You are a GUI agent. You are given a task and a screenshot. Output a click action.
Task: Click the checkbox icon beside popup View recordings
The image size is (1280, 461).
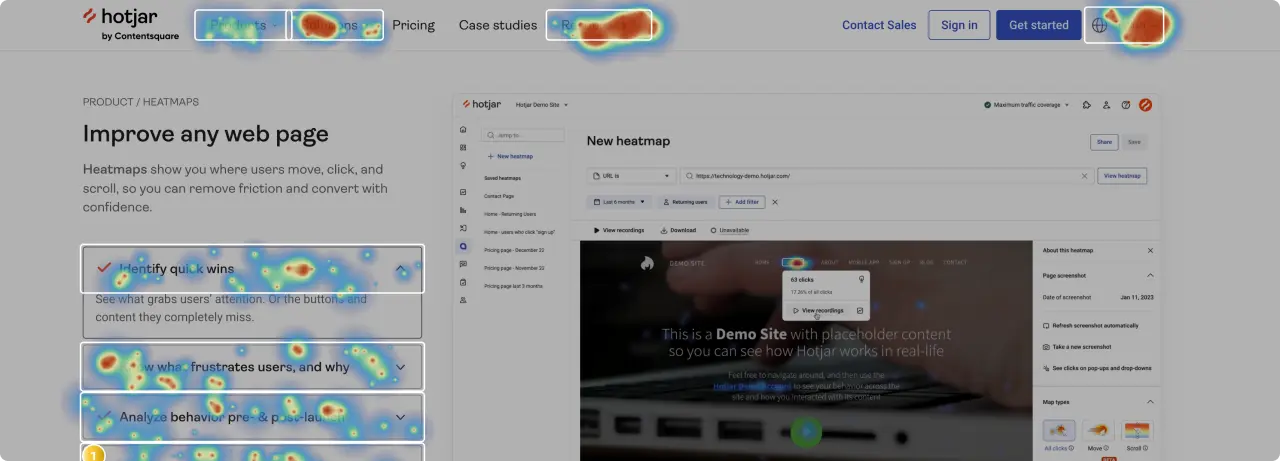[860, 311]
